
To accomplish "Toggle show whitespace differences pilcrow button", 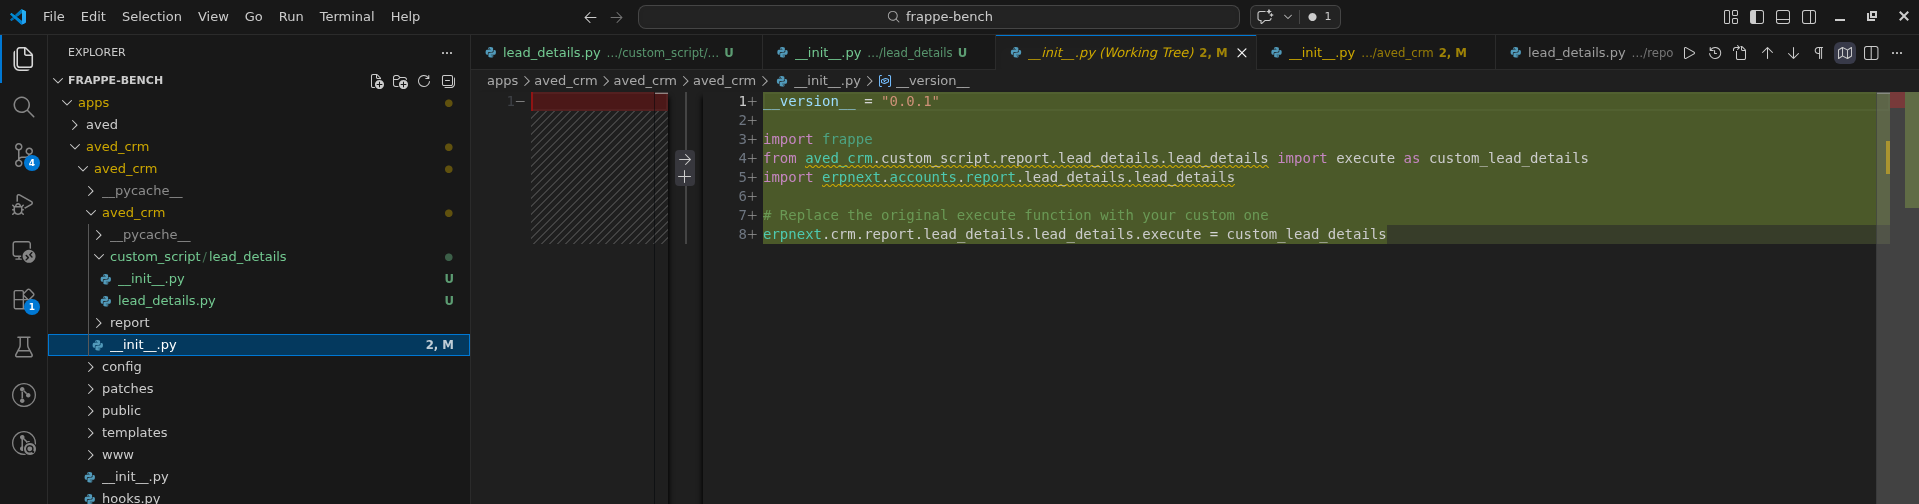I will pyautogui.click(x=1819, y=53).
